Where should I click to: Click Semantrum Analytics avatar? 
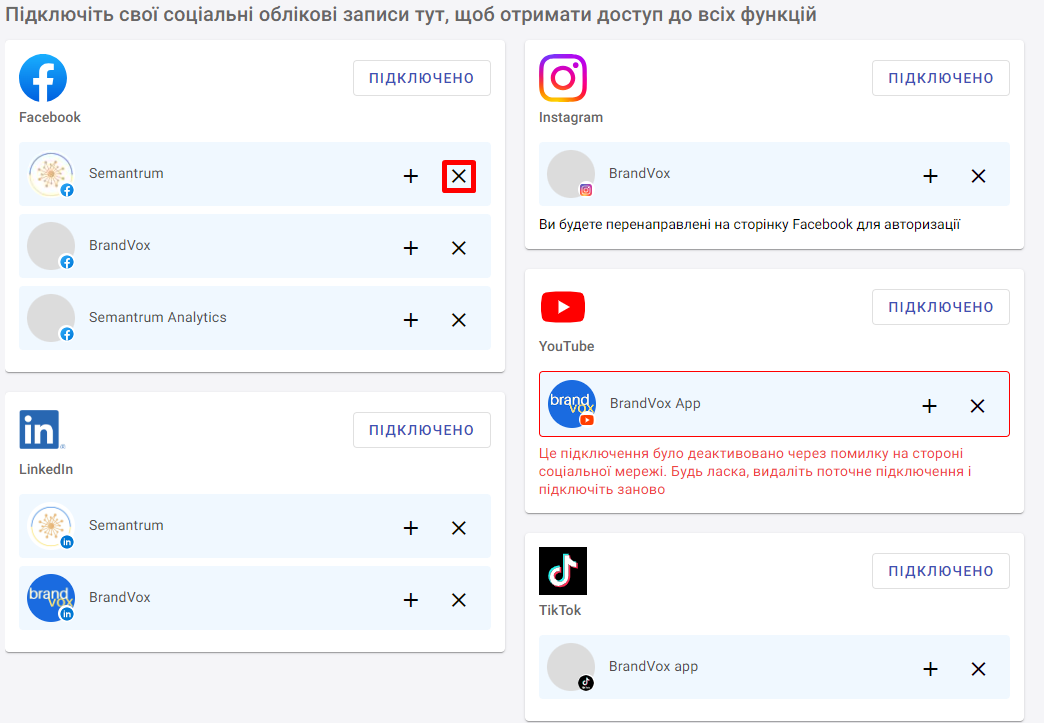pyautogui.click(x=51, y=318)
